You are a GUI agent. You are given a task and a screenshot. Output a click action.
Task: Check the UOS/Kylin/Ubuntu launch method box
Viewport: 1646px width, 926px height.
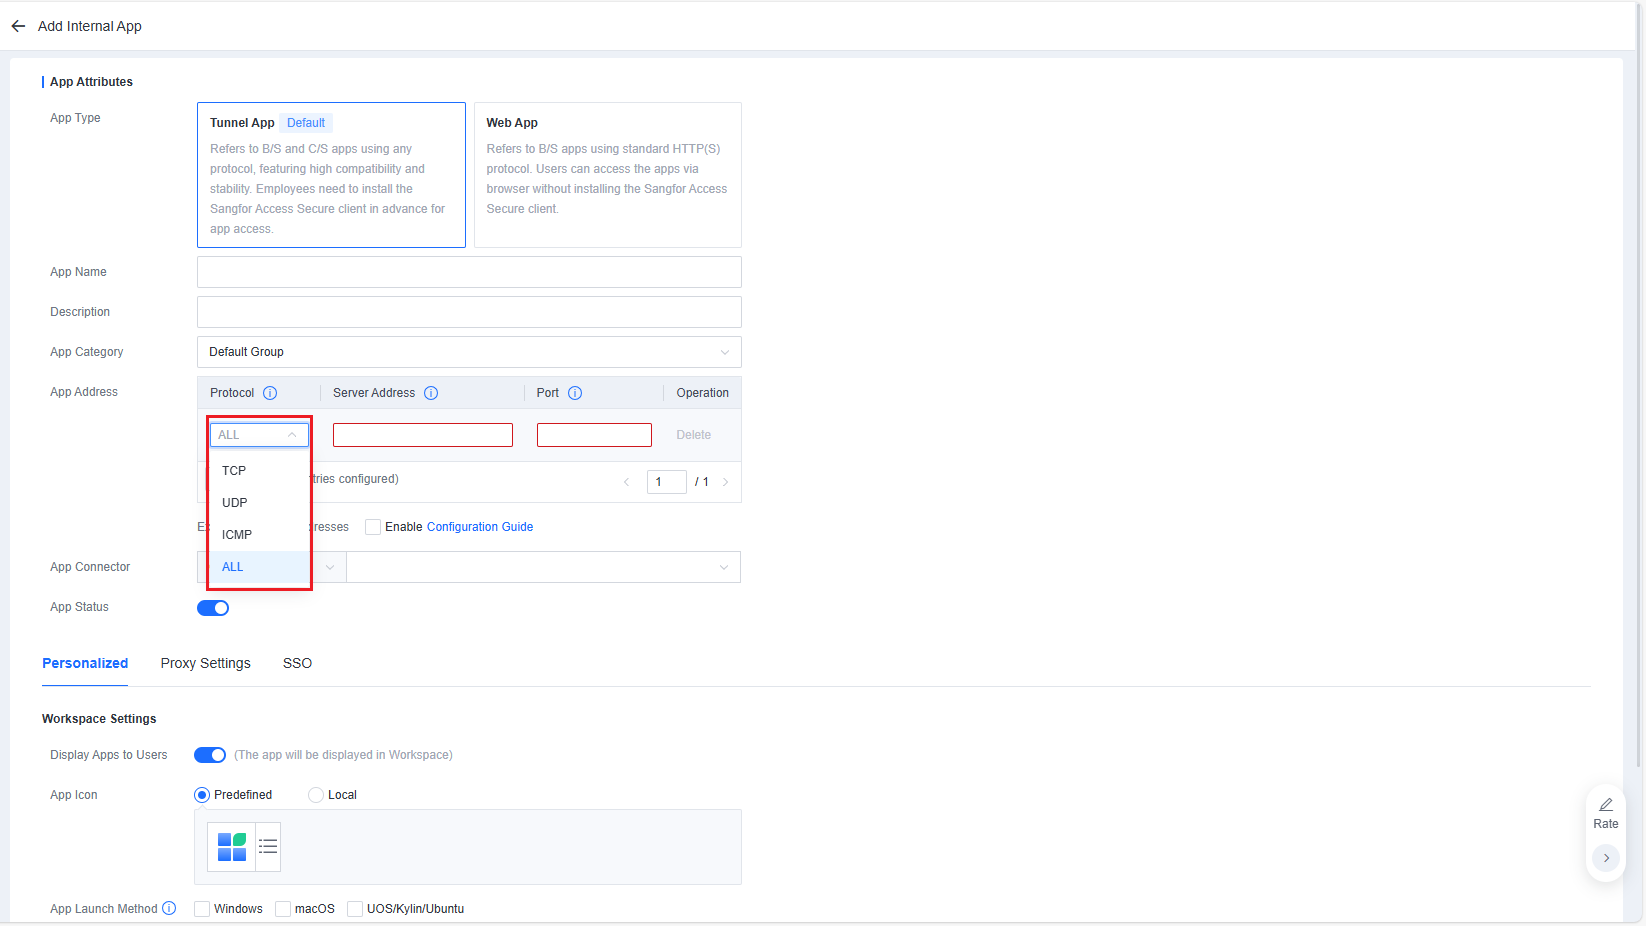pyautogui.click(x=355, y=909)
